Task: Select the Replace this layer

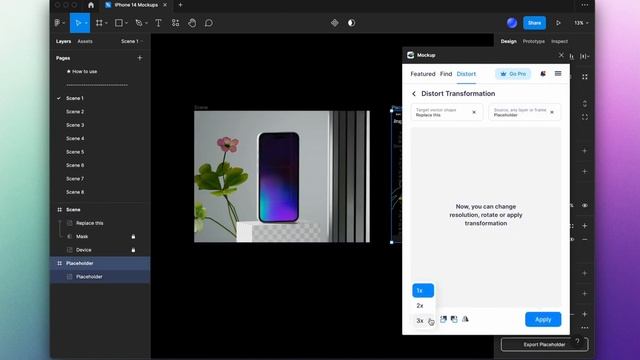Action: 89,223
